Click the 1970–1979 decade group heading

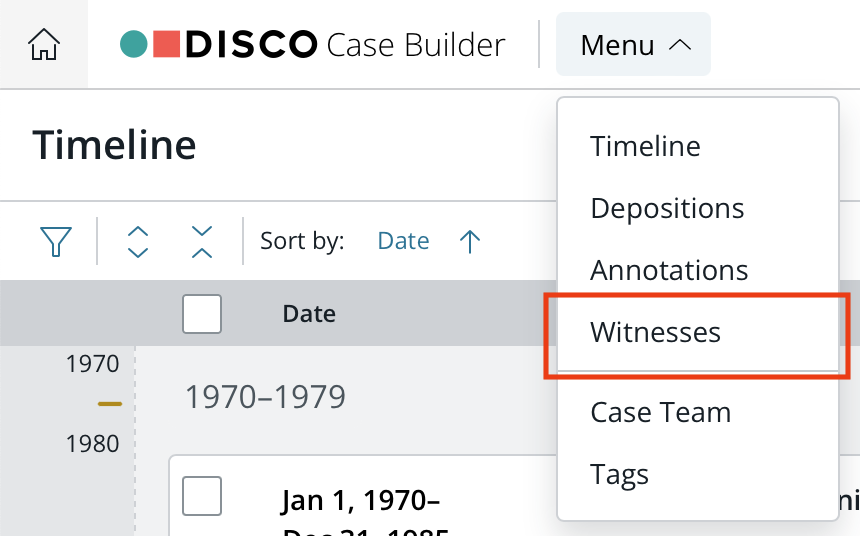pos(265,397)
